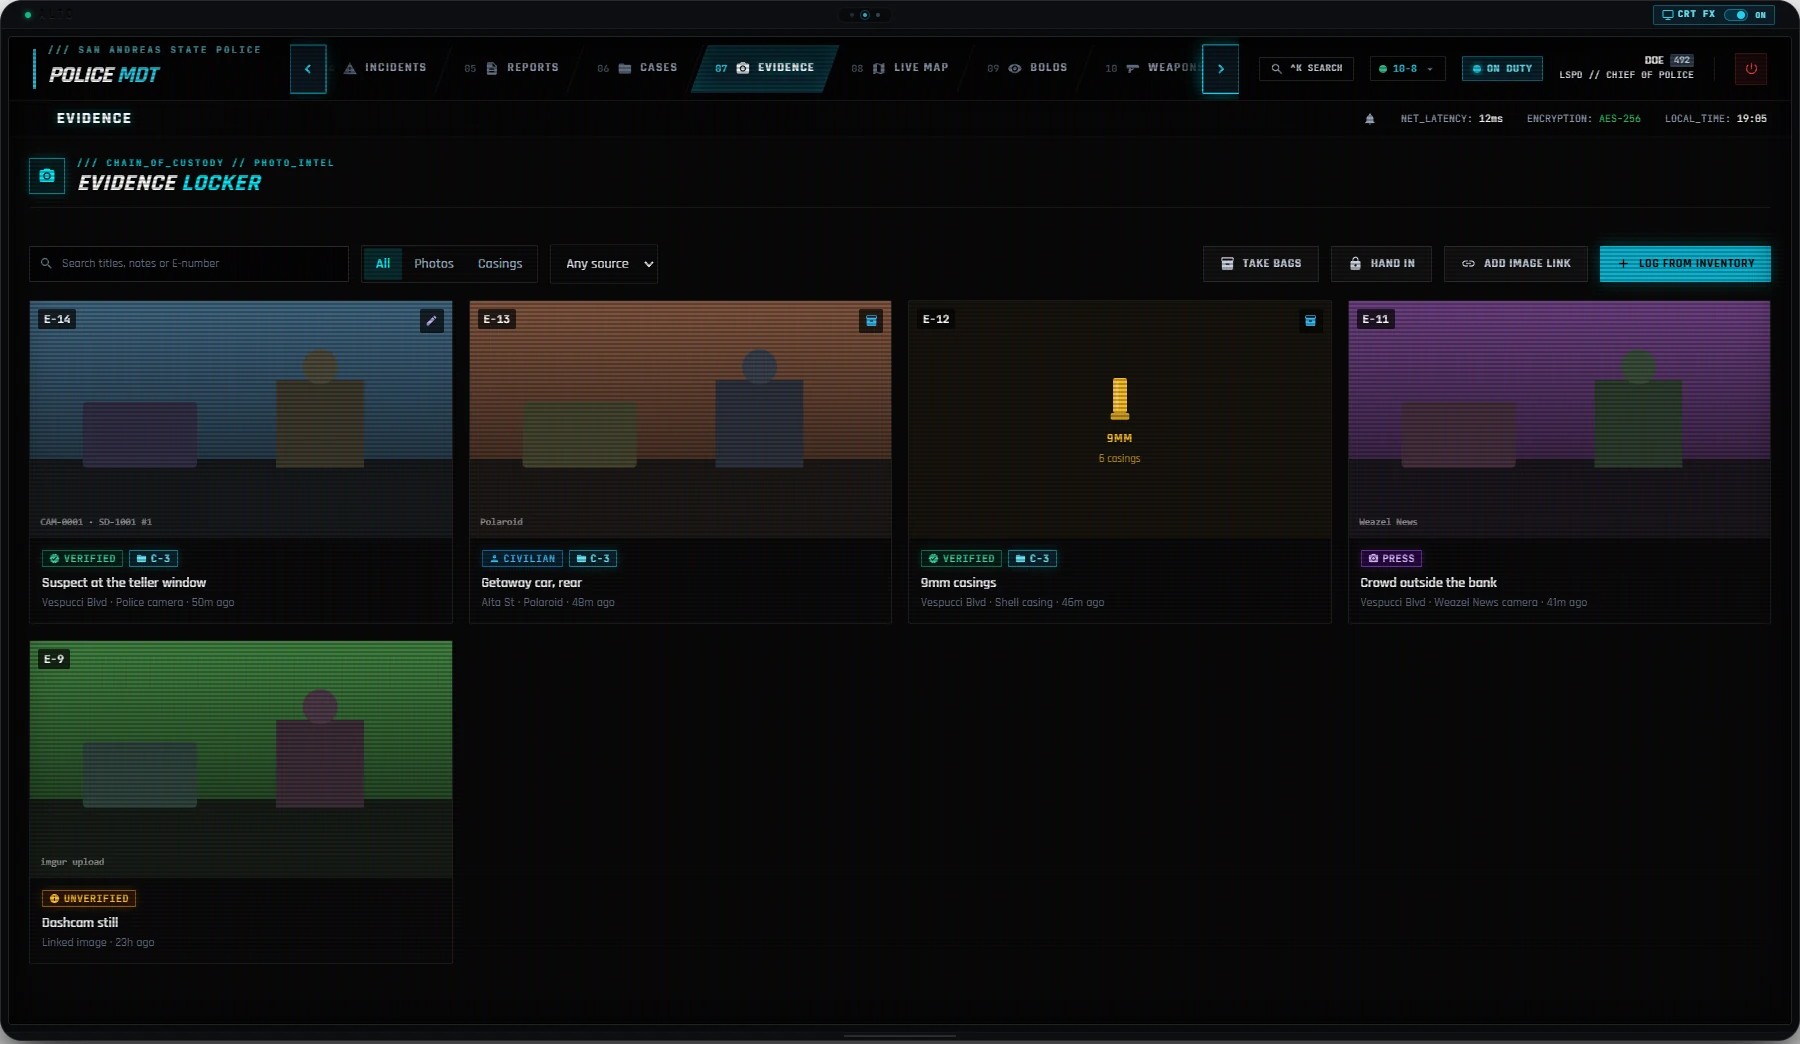Image resolution: width=1800 pixels, height=1044 pixels.
Task: Click the camera icon beside Evidence Locker
Action: [47, 176]
